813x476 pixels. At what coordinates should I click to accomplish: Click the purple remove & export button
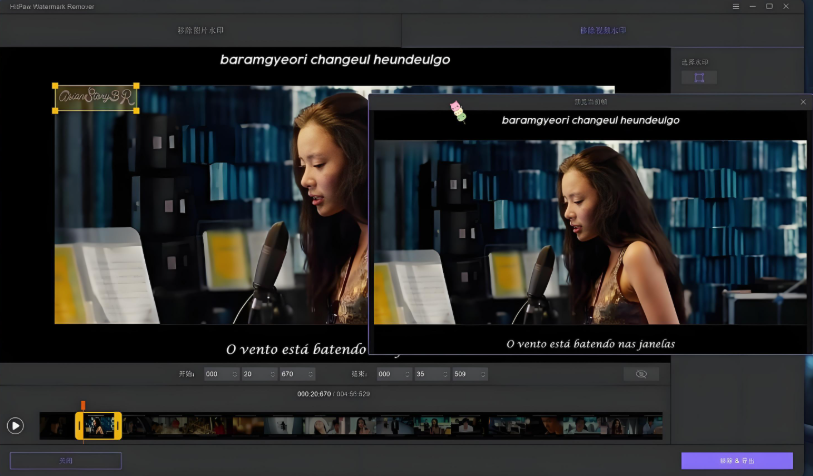[x=736, y=461]
